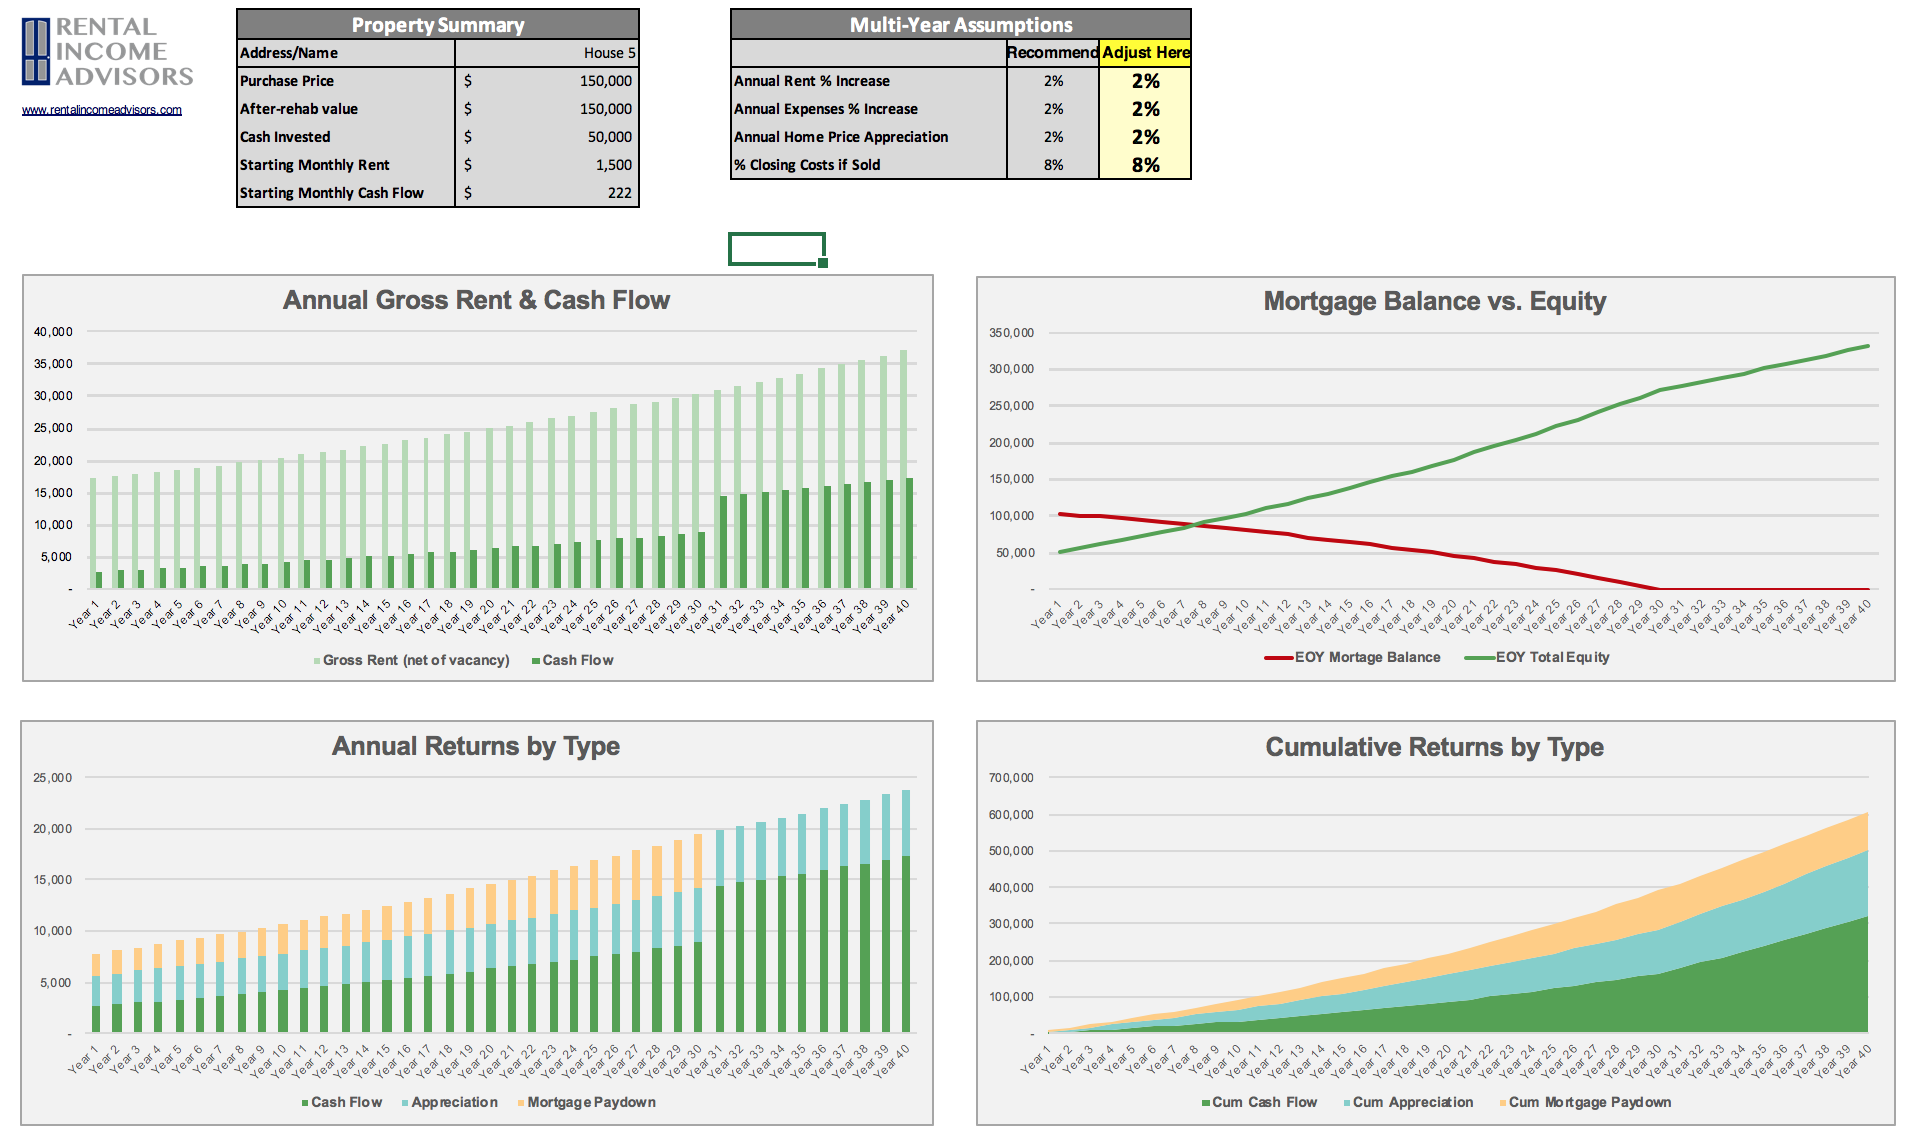The height and width of the screenshot is (1142, 1912).
Task: Select the After-rehab value amount cell
Action: [x=547, y=109]
